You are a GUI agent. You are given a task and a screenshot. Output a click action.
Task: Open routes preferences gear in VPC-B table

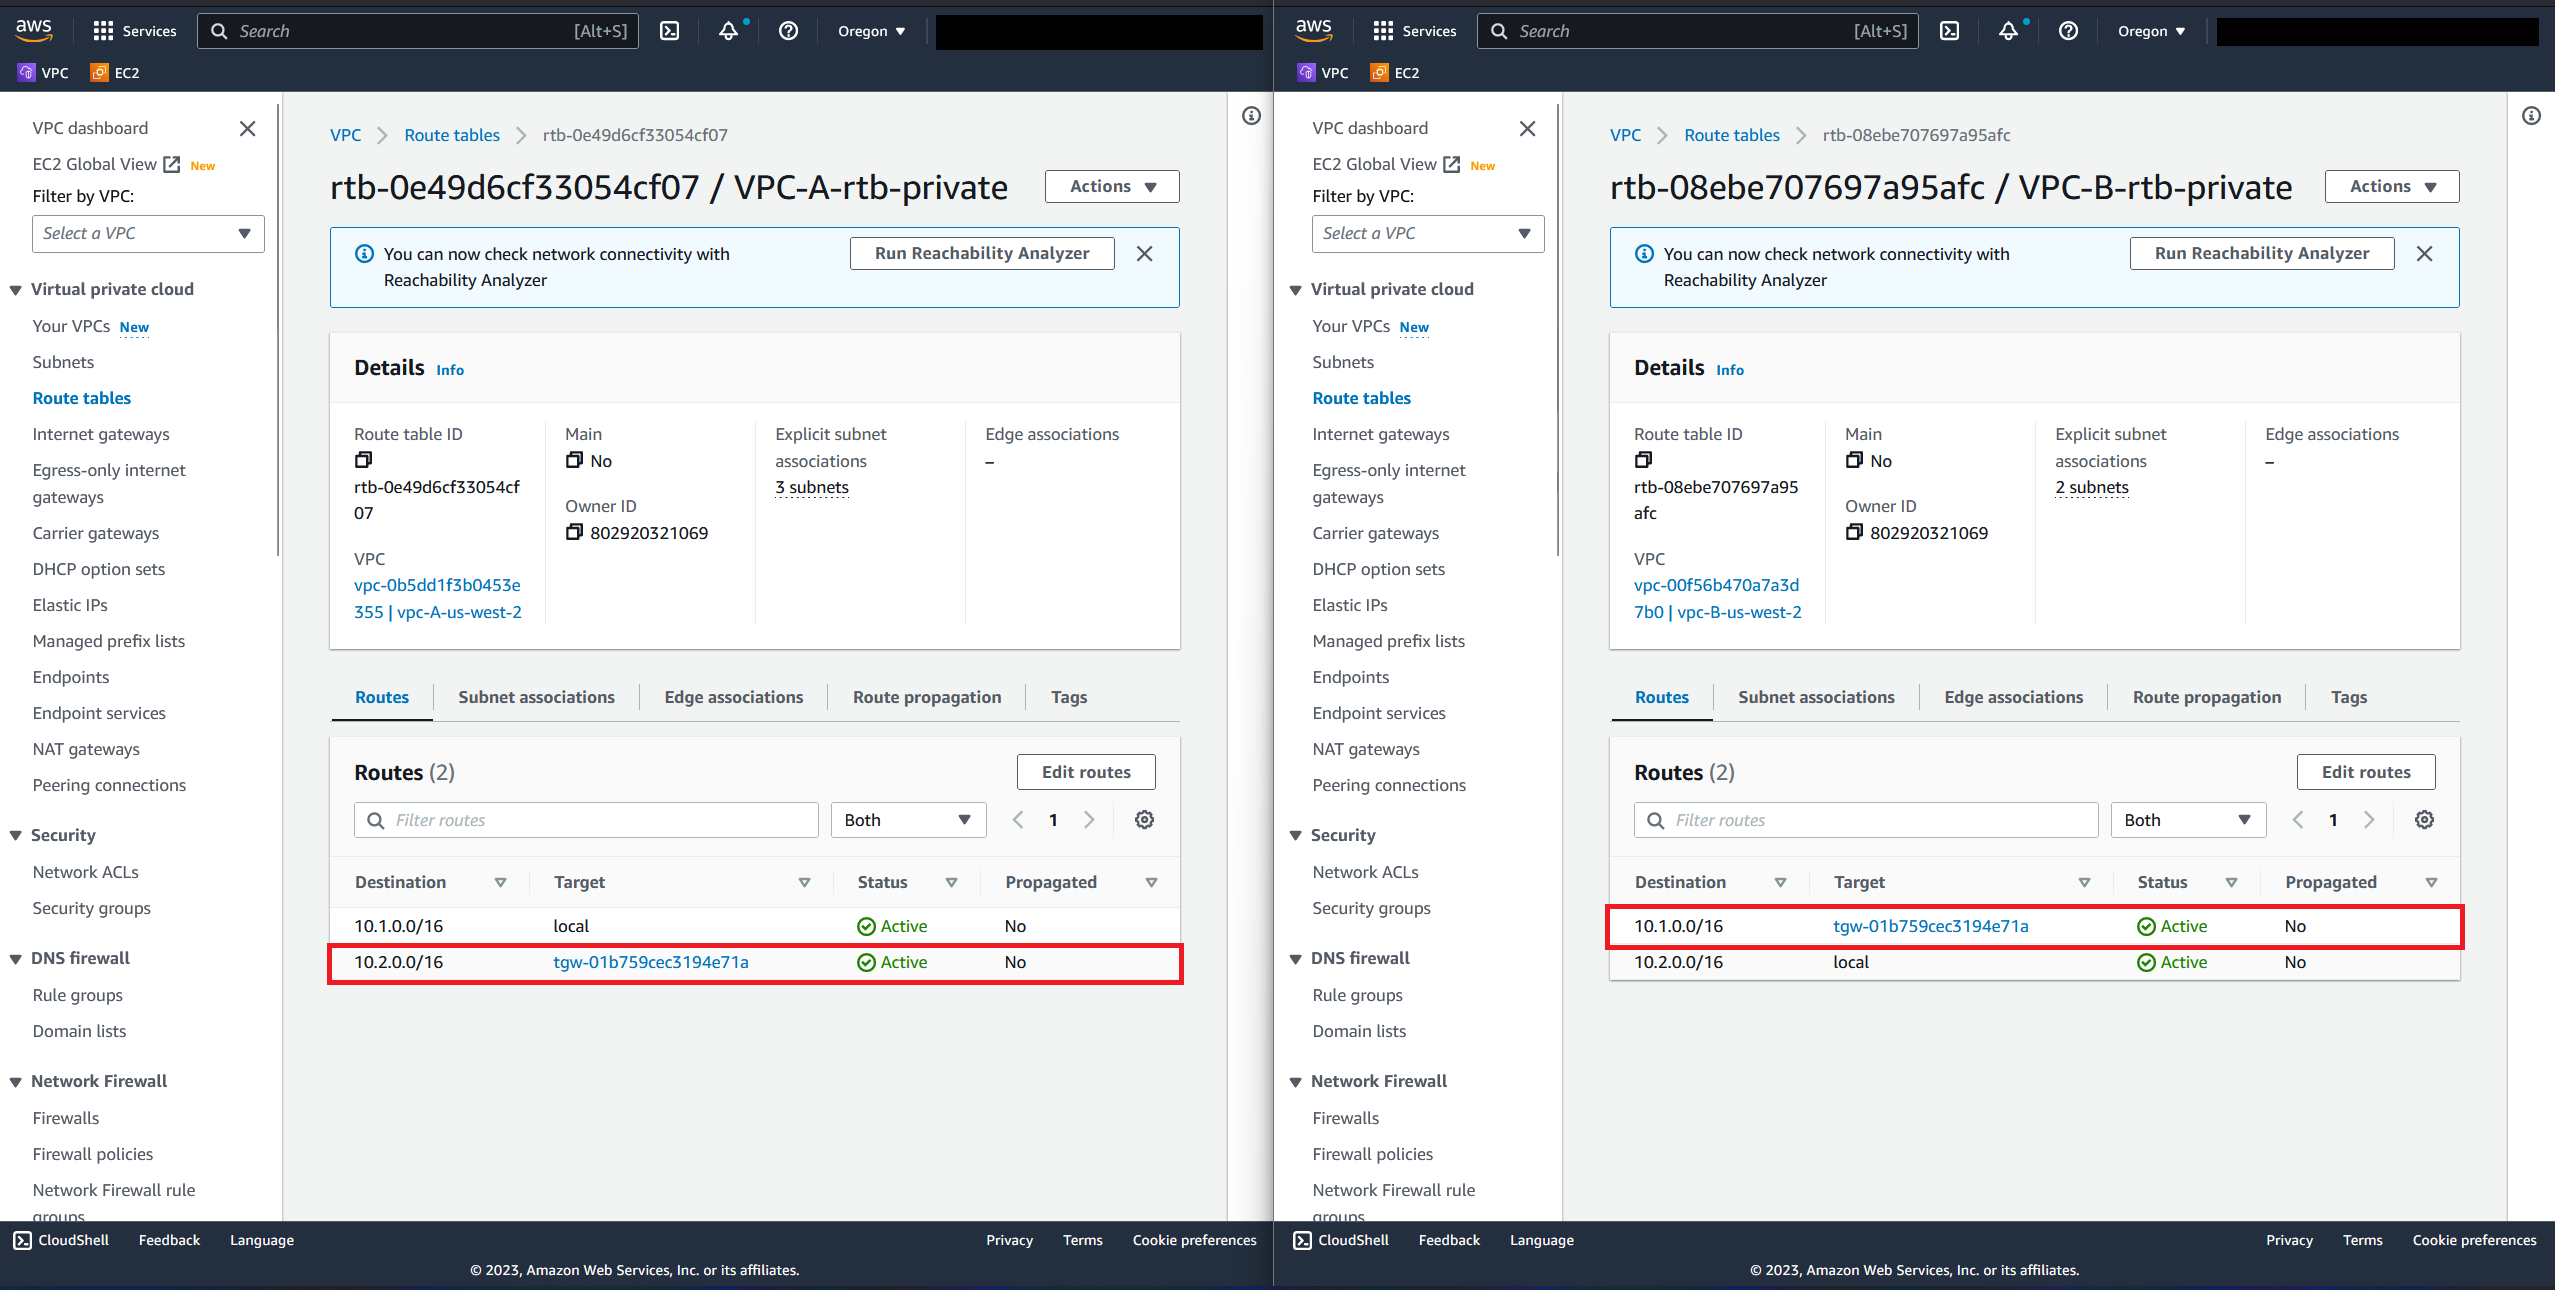(x=2424, y=820)
